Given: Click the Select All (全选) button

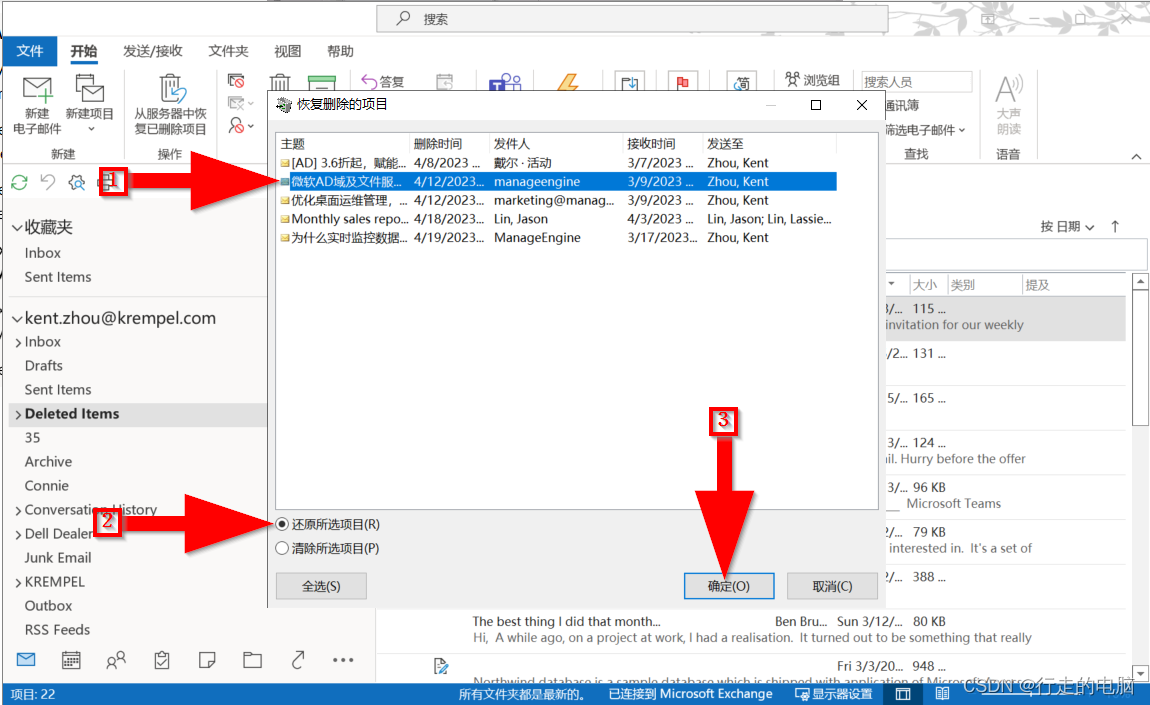Looking at the screenshot, I should [x=321, y=586].
